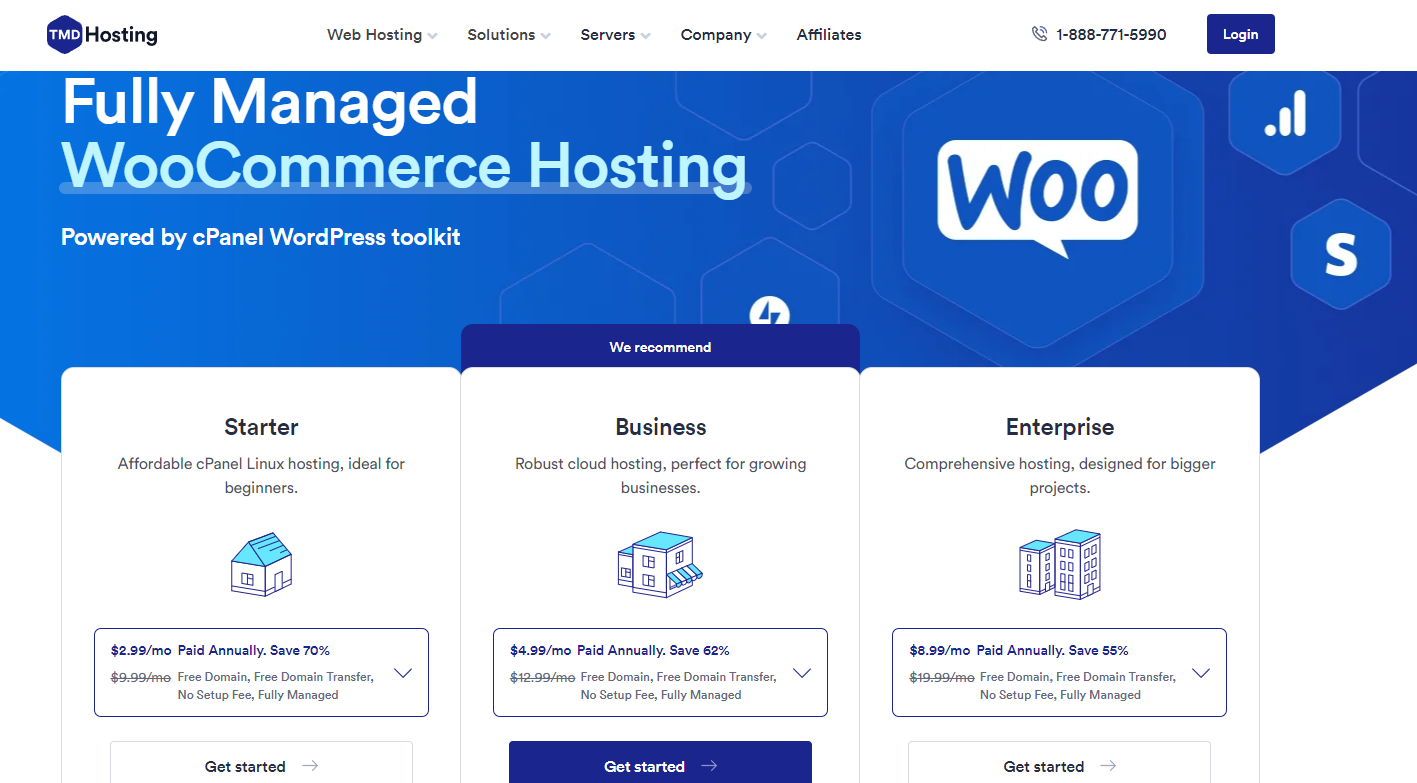
Task: Click the struck-through $9.99/mo price
Action: tap(141, 677)
